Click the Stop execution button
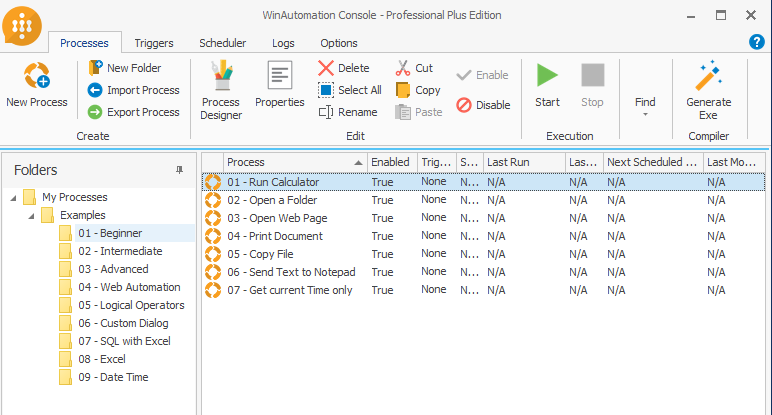The height and width of the screenshot is (415, 772). pyautogui.click(x=592, y=85)
